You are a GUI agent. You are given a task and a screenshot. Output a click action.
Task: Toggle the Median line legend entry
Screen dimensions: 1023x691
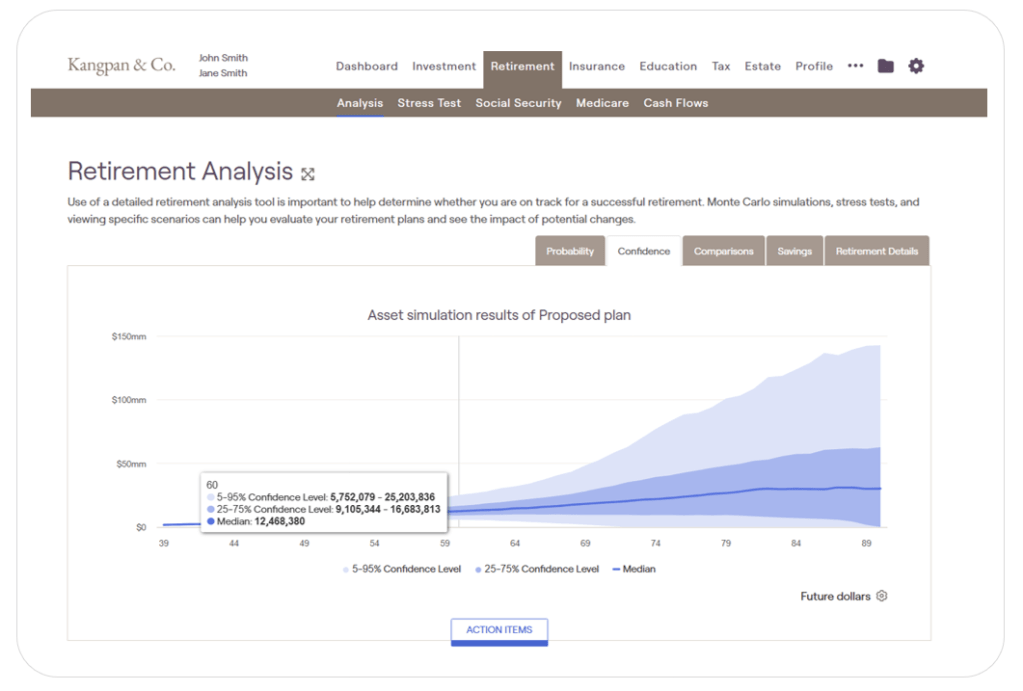634,569
